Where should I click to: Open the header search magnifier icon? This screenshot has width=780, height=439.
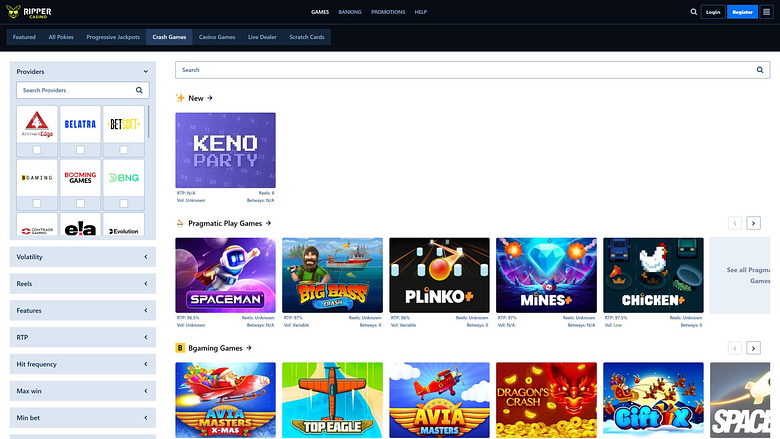tap(693, 12)
